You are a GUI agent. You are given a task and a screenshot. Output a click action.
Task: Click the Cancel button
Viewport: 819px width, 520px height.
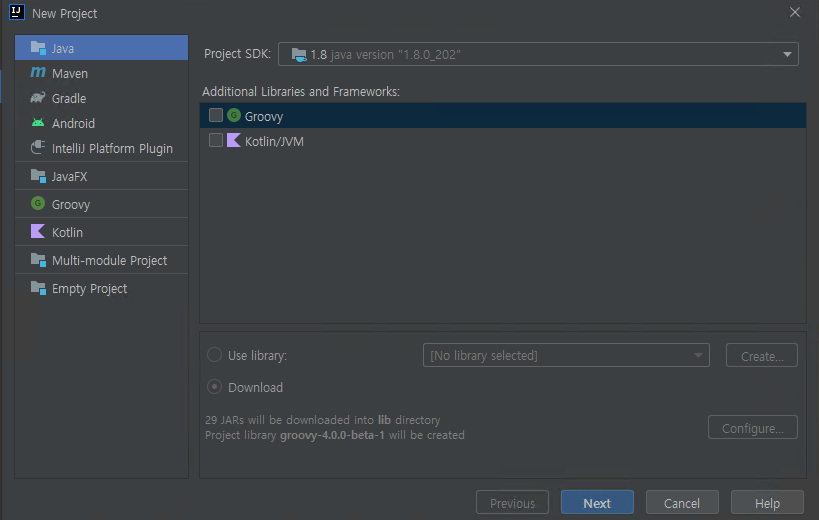682,503
